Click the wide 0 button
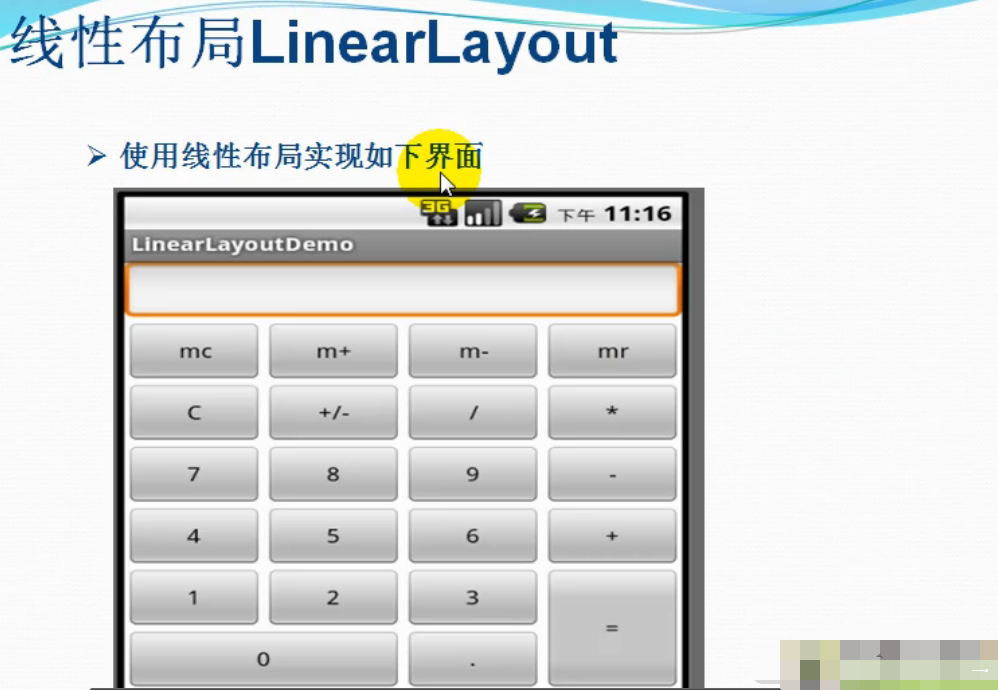This screenshot has height=690, width=998. (x=264, y=659)
